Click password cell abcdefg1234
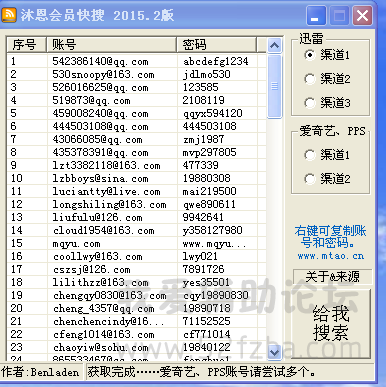The image size is (386, 387). 216,61
